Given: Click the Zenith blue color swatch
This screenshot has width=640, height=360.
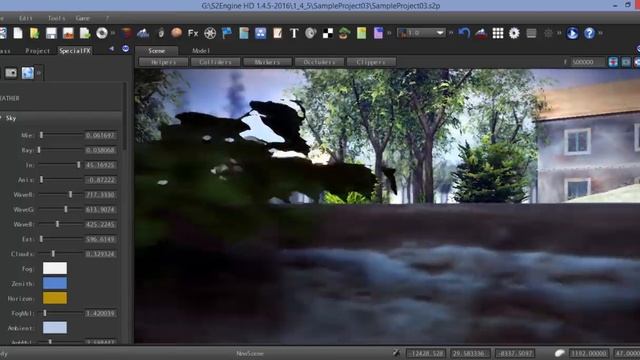Looking at the screenshot, I should [x=55, y=283].
